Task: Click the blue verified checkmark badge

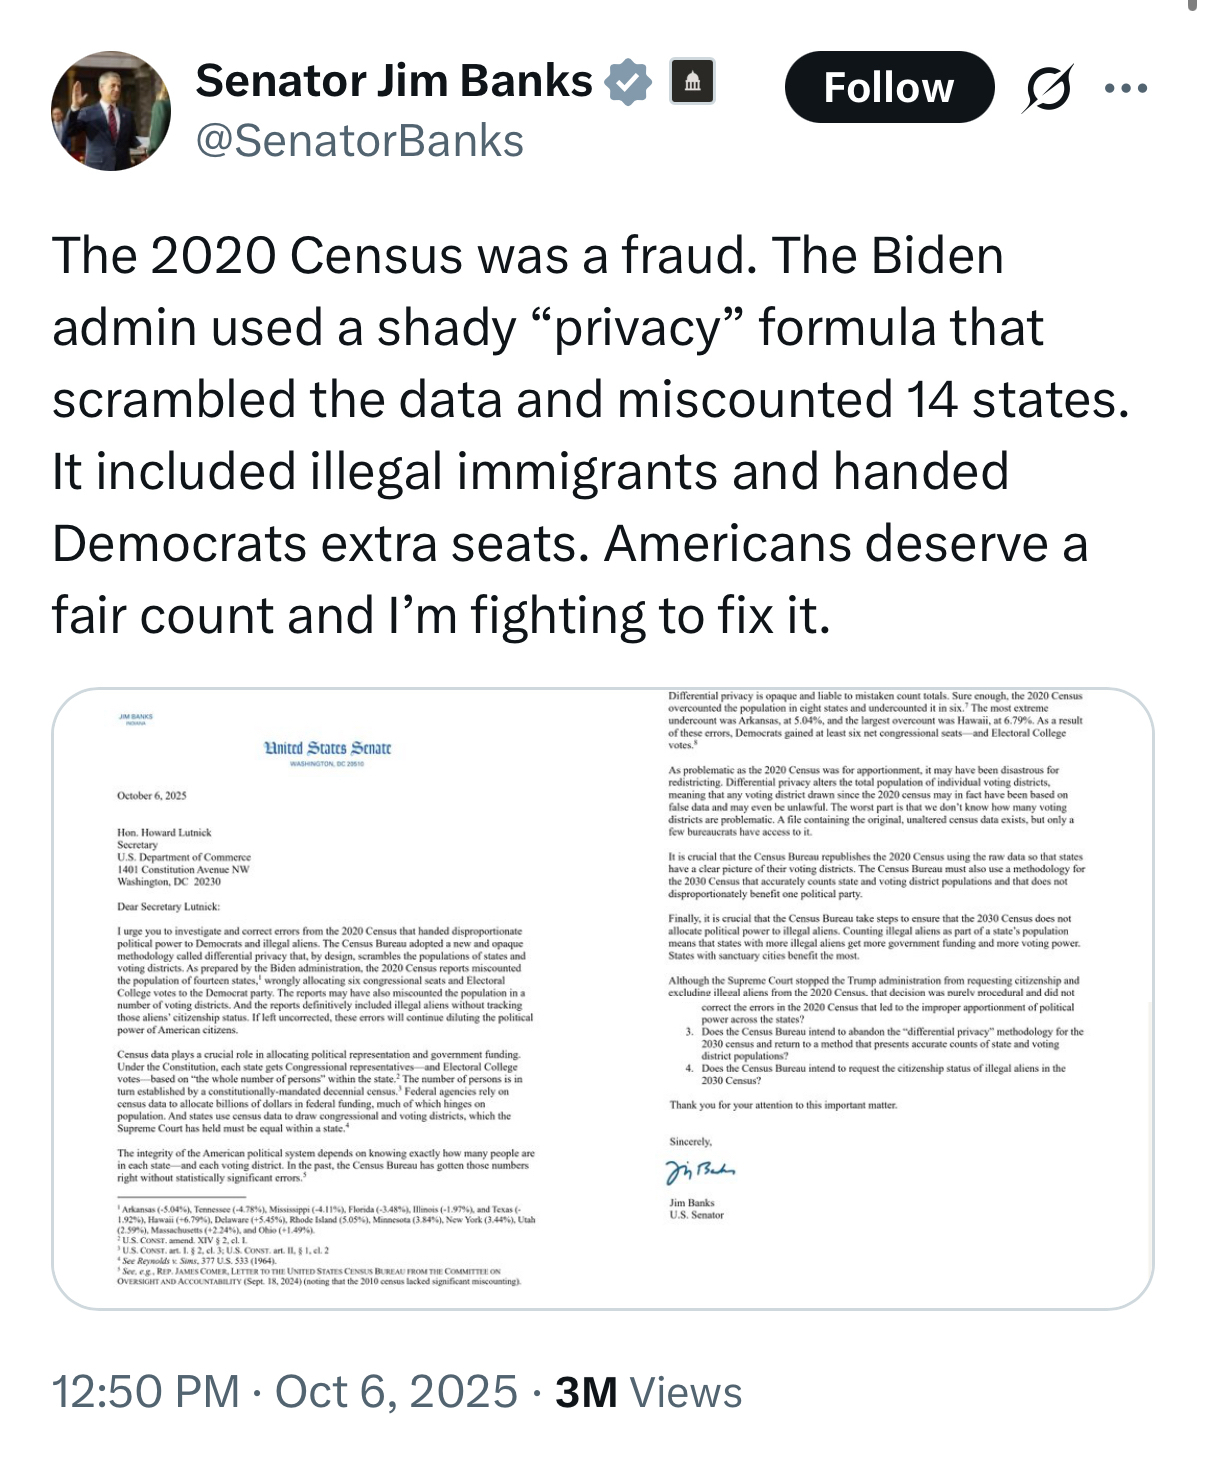Action: point(627,82)
